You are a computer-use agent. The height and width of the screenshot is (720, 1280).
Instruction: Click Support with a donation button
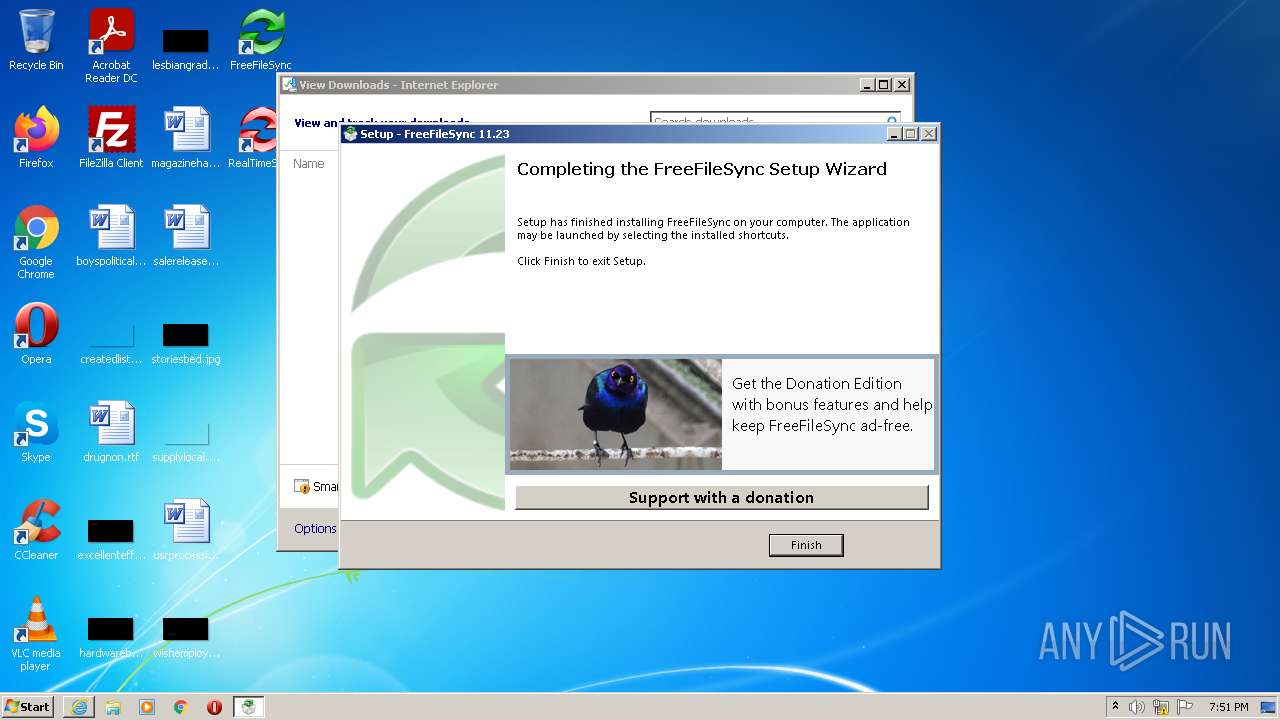[721, 497]
